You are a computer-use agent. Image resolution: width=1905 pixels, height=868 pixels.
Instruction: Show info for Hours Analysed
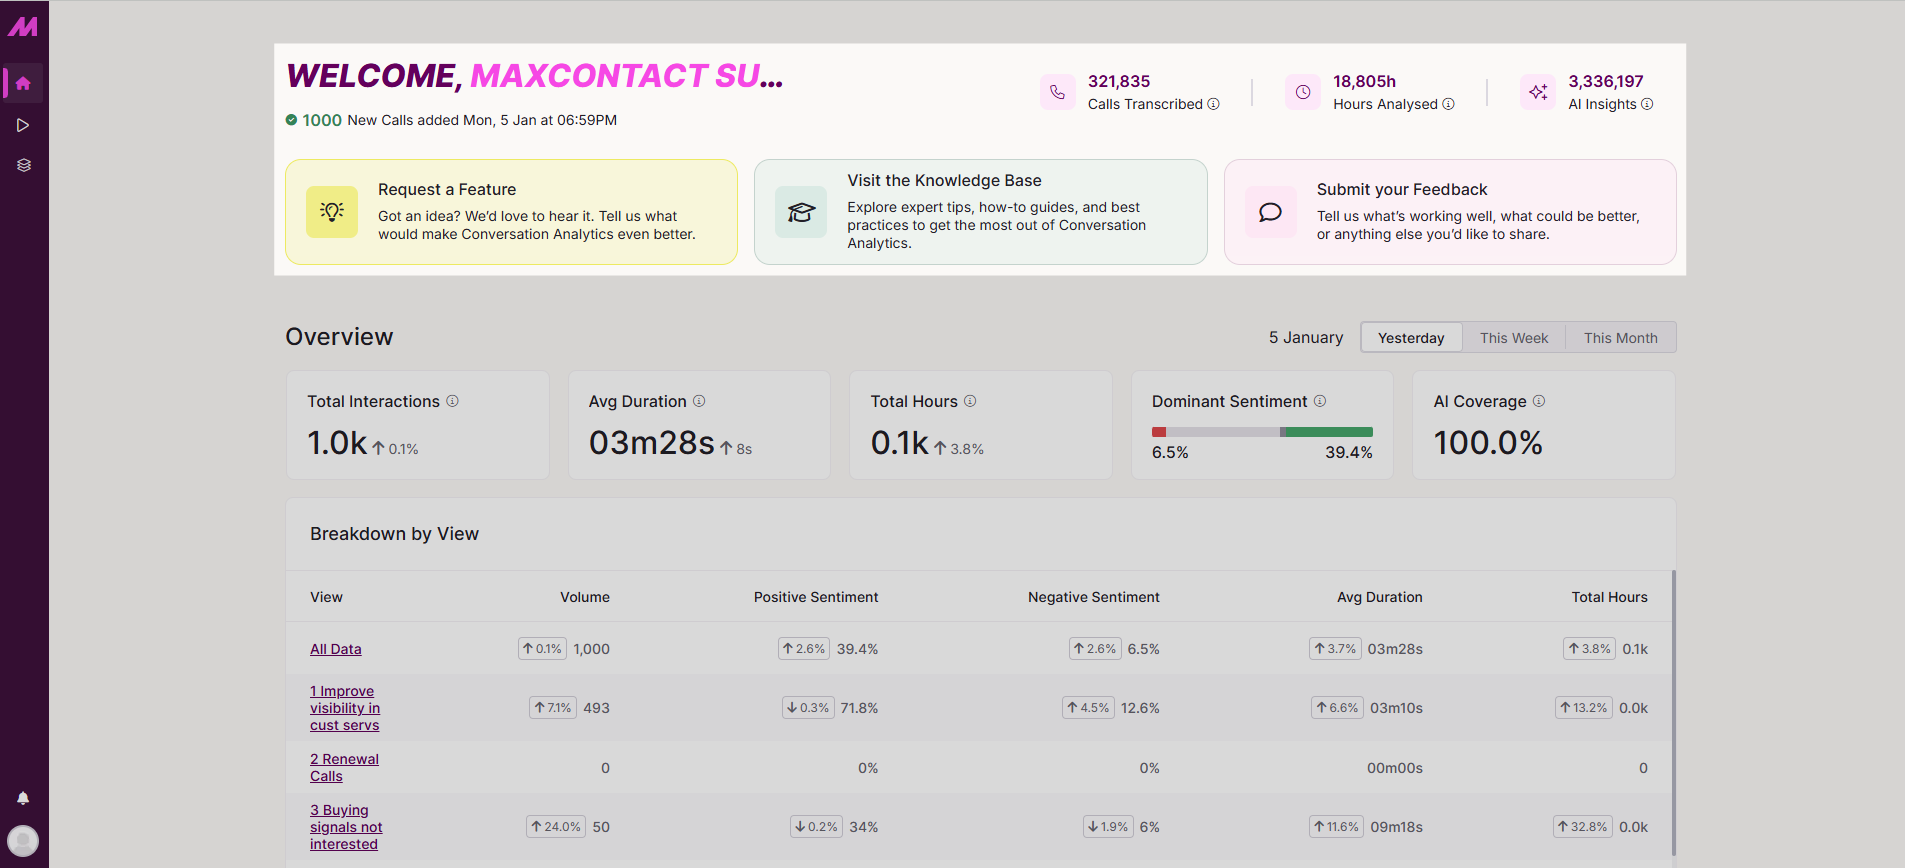tap(1448, 104)
